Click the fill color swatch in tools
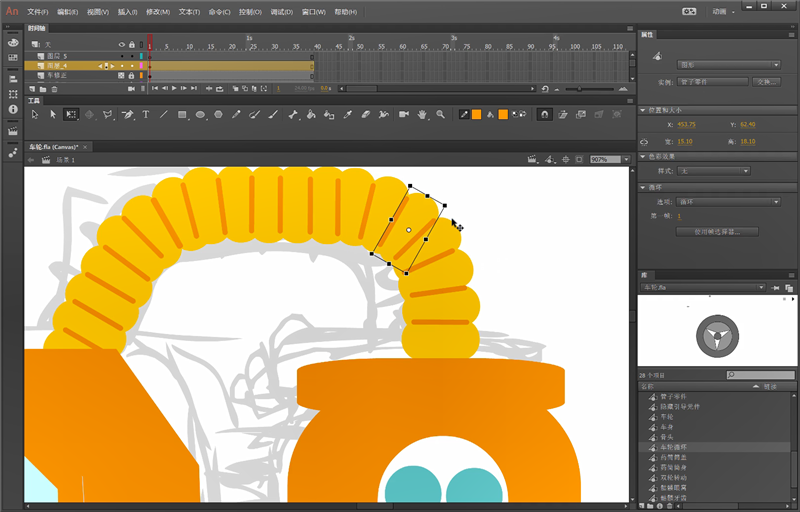Image resolution: width=800 pixels, height=512 pixels. 503,114
